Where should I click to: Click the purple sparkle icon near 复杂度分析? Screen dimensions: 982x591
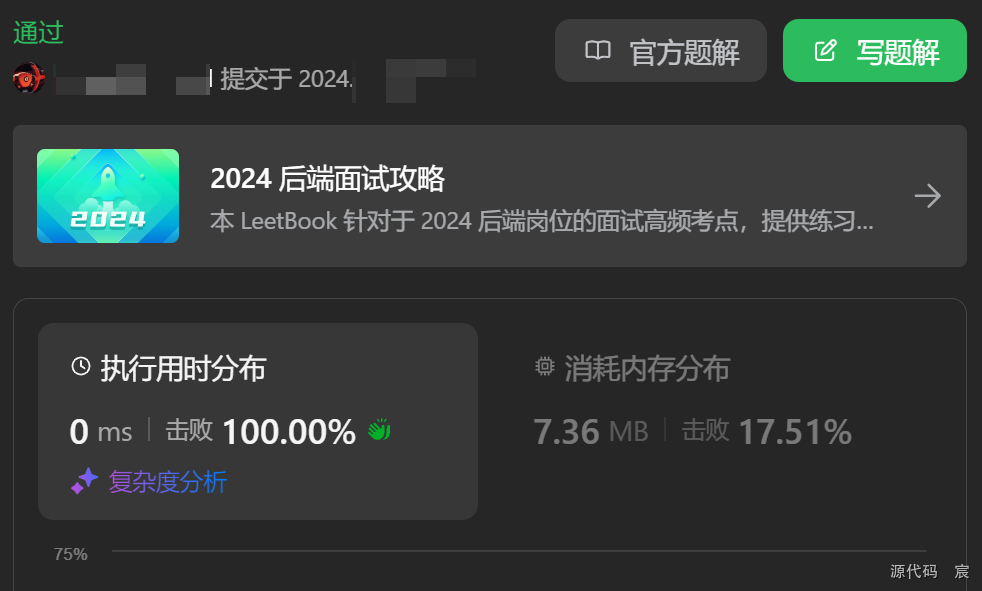tap(85, 481)
